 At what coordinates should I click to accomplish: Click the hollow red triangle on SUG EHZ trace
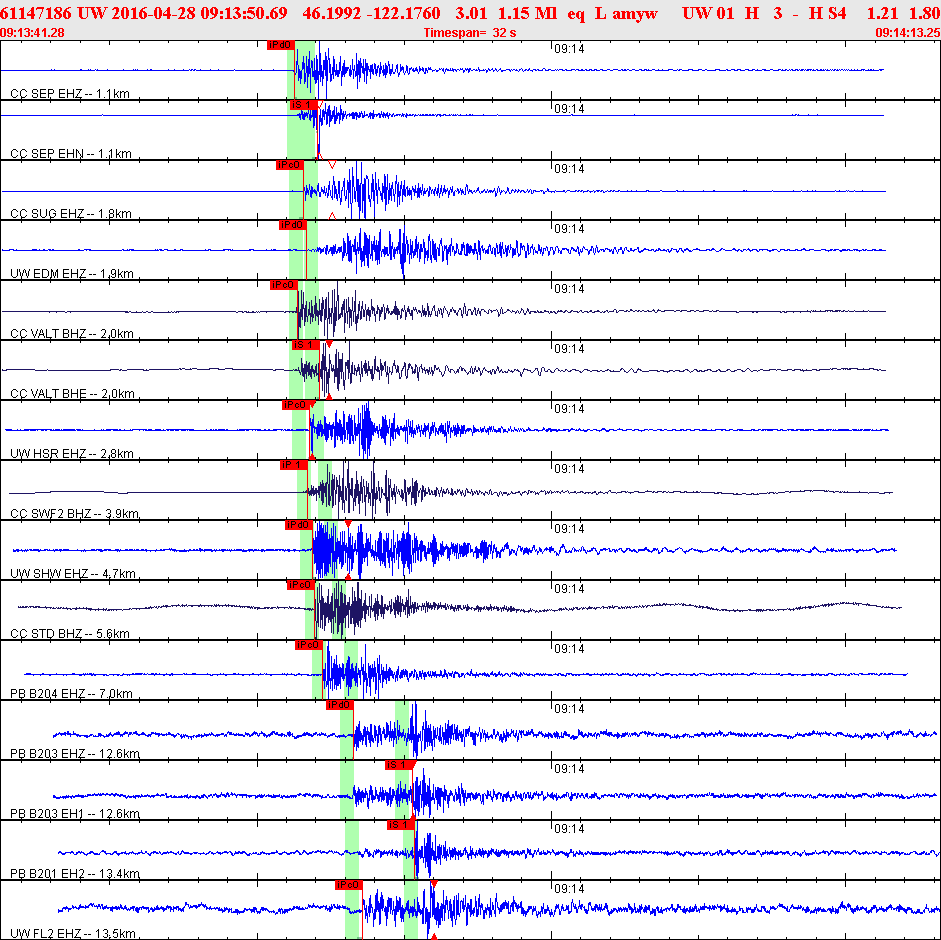332,164
